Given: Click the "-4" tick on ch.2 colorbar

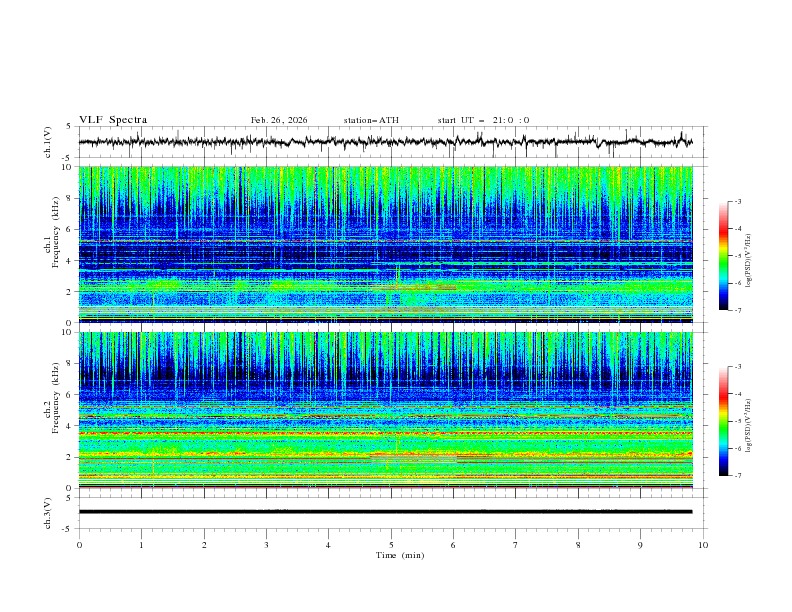Looking at the screenshot, I should [737, 394].
